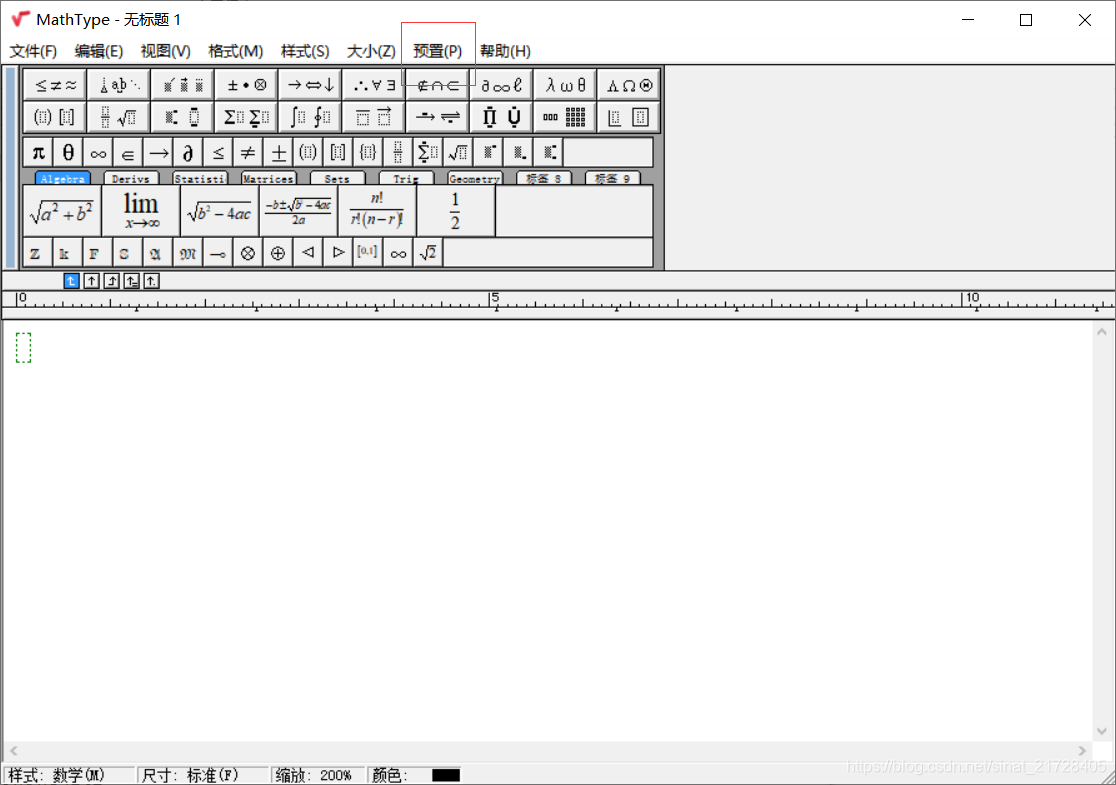Open the fraction and radical templates palette
The height and width of the screenshot is (785, 1116).
(119, 117)
